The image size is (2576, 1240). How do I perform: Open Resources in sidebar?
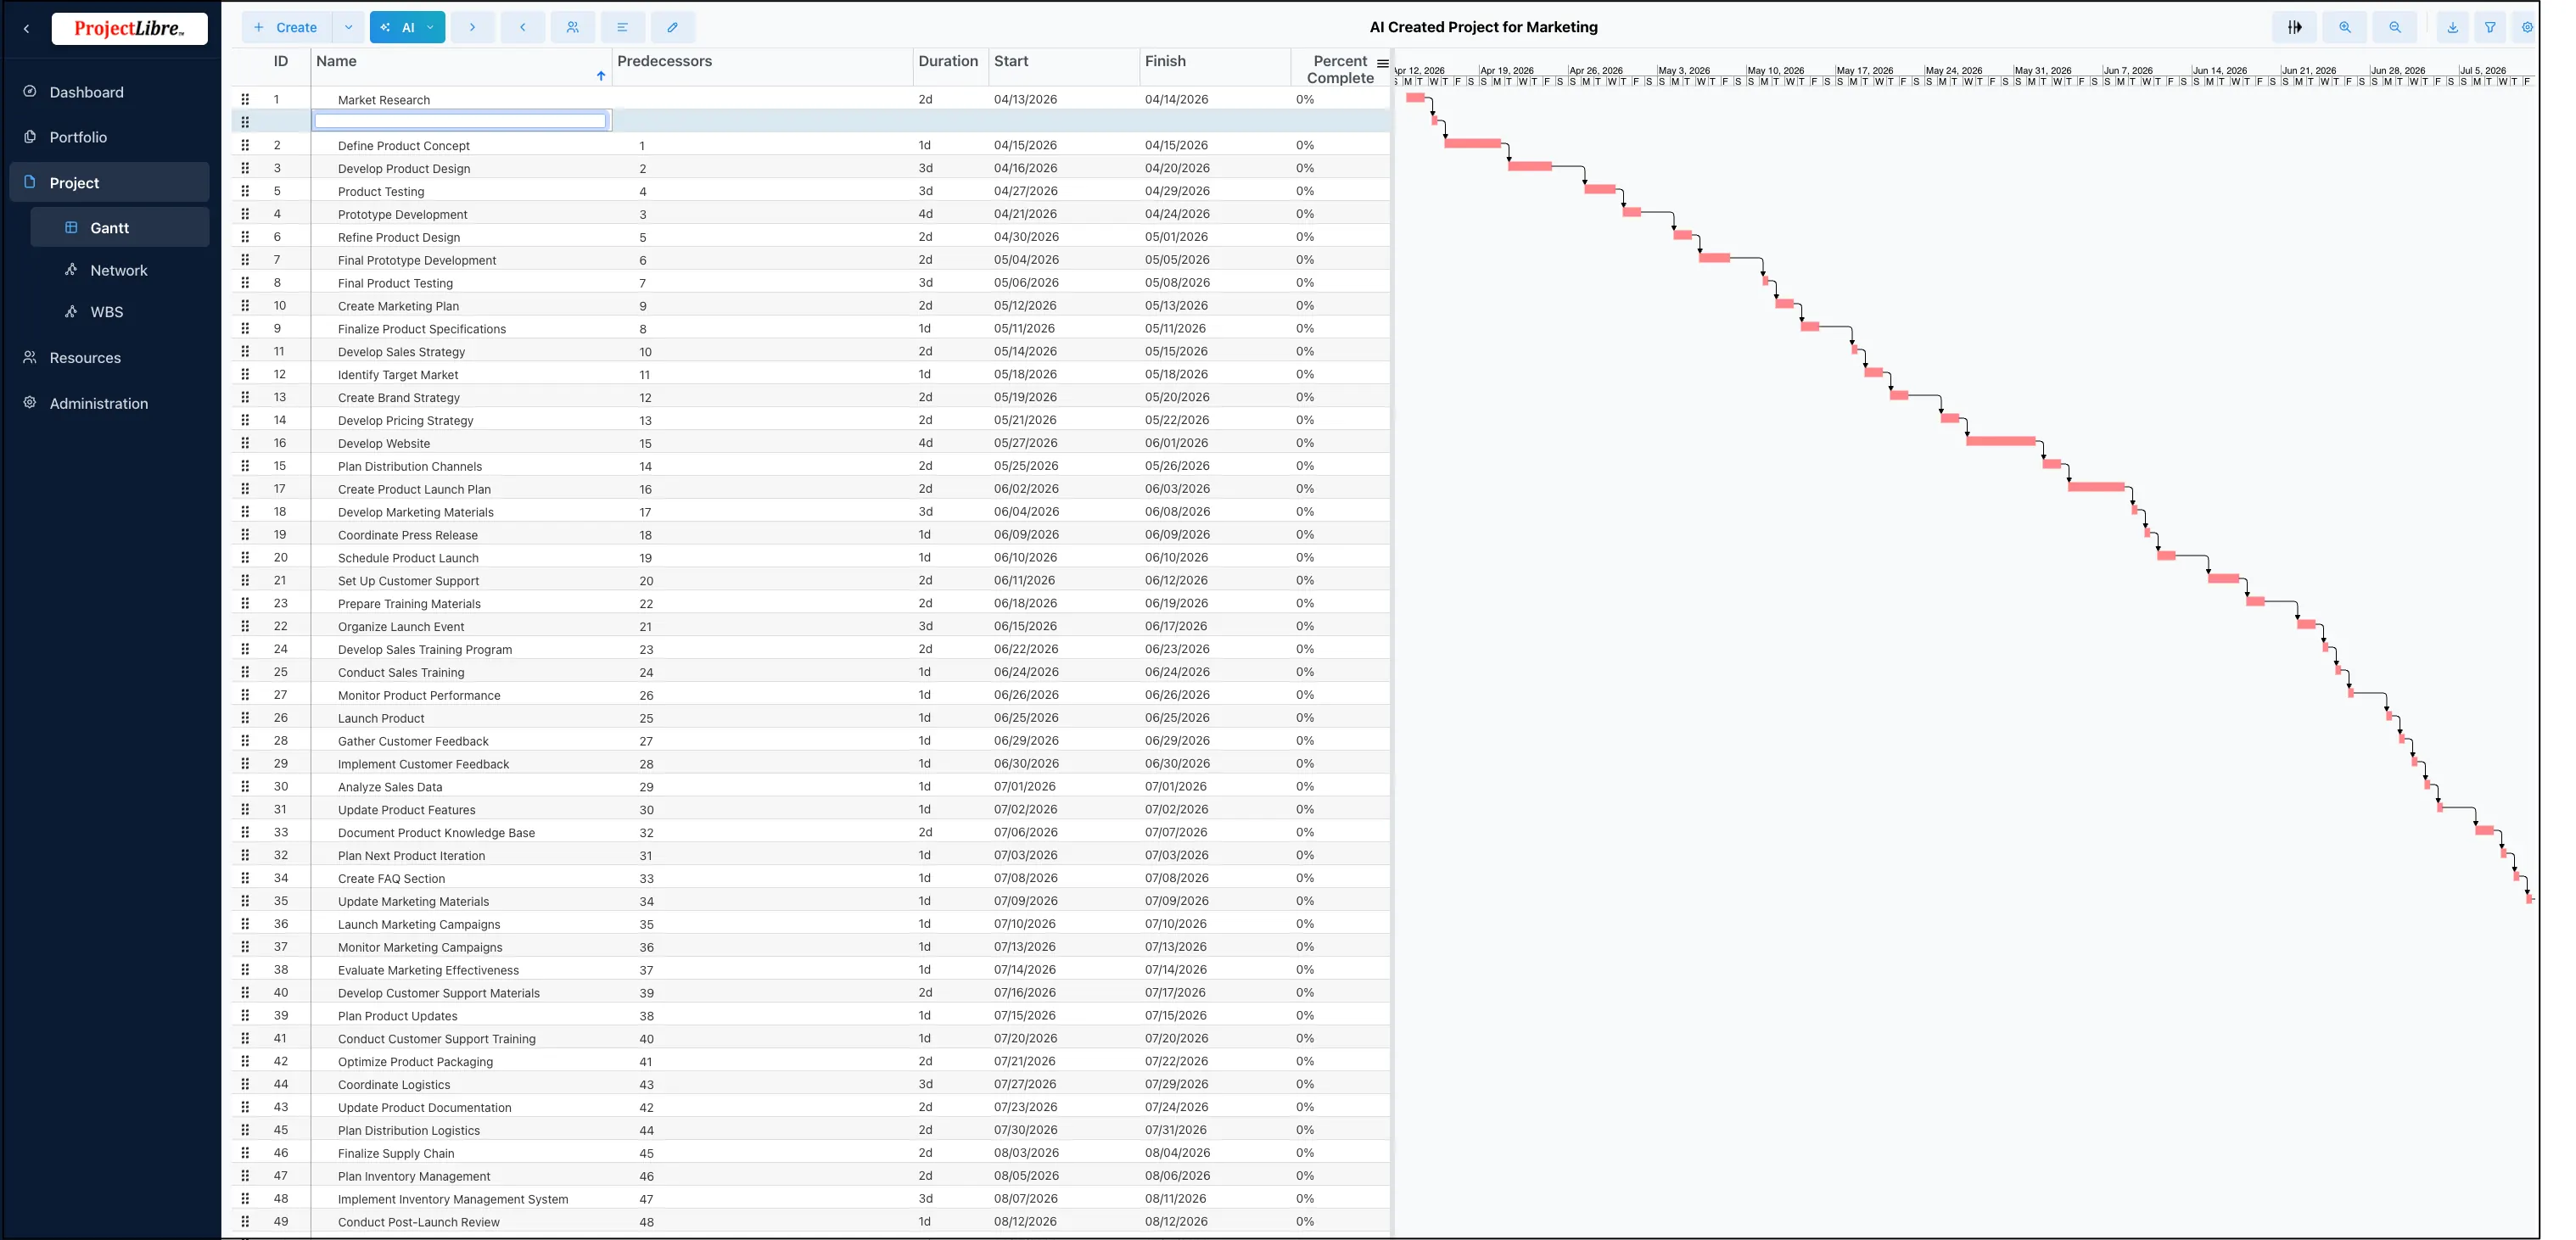coord(85,358)
